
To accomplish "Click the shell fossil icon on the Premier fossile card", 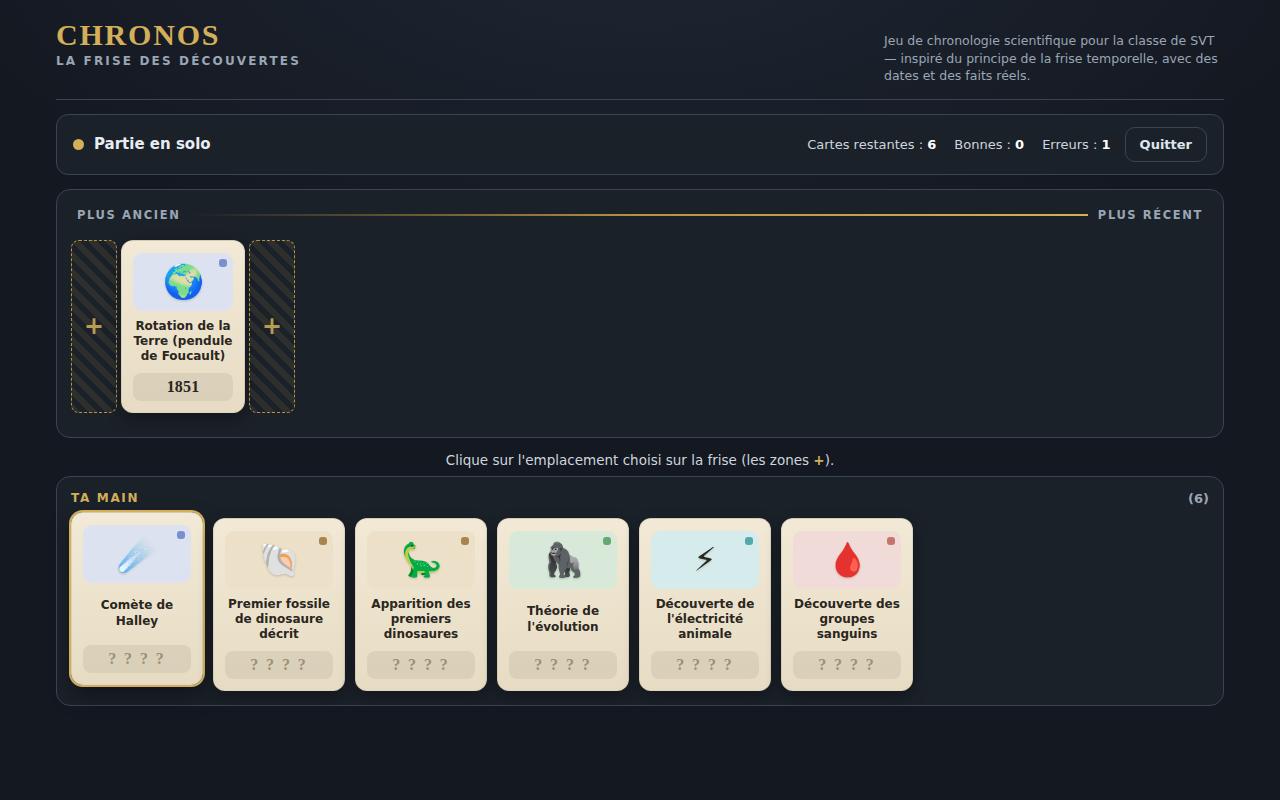I will [x=279, y=560].
